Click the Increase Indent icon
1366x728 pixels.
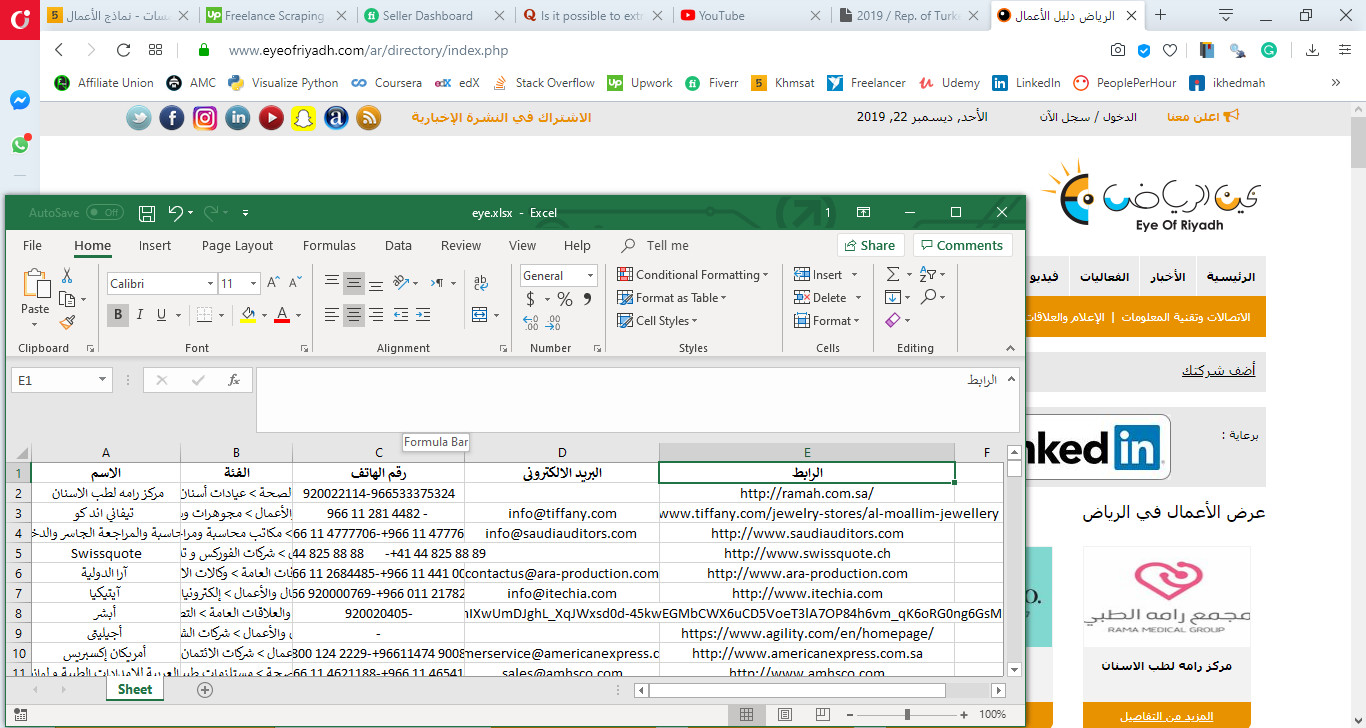(425, 315)
